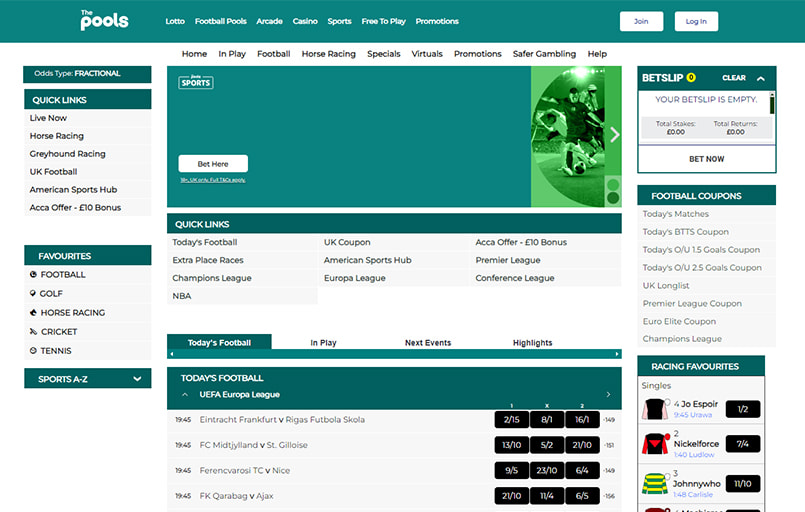805x512 pixels.
Task: Select the golf icon in Favourites
Action: click(33, 293)
